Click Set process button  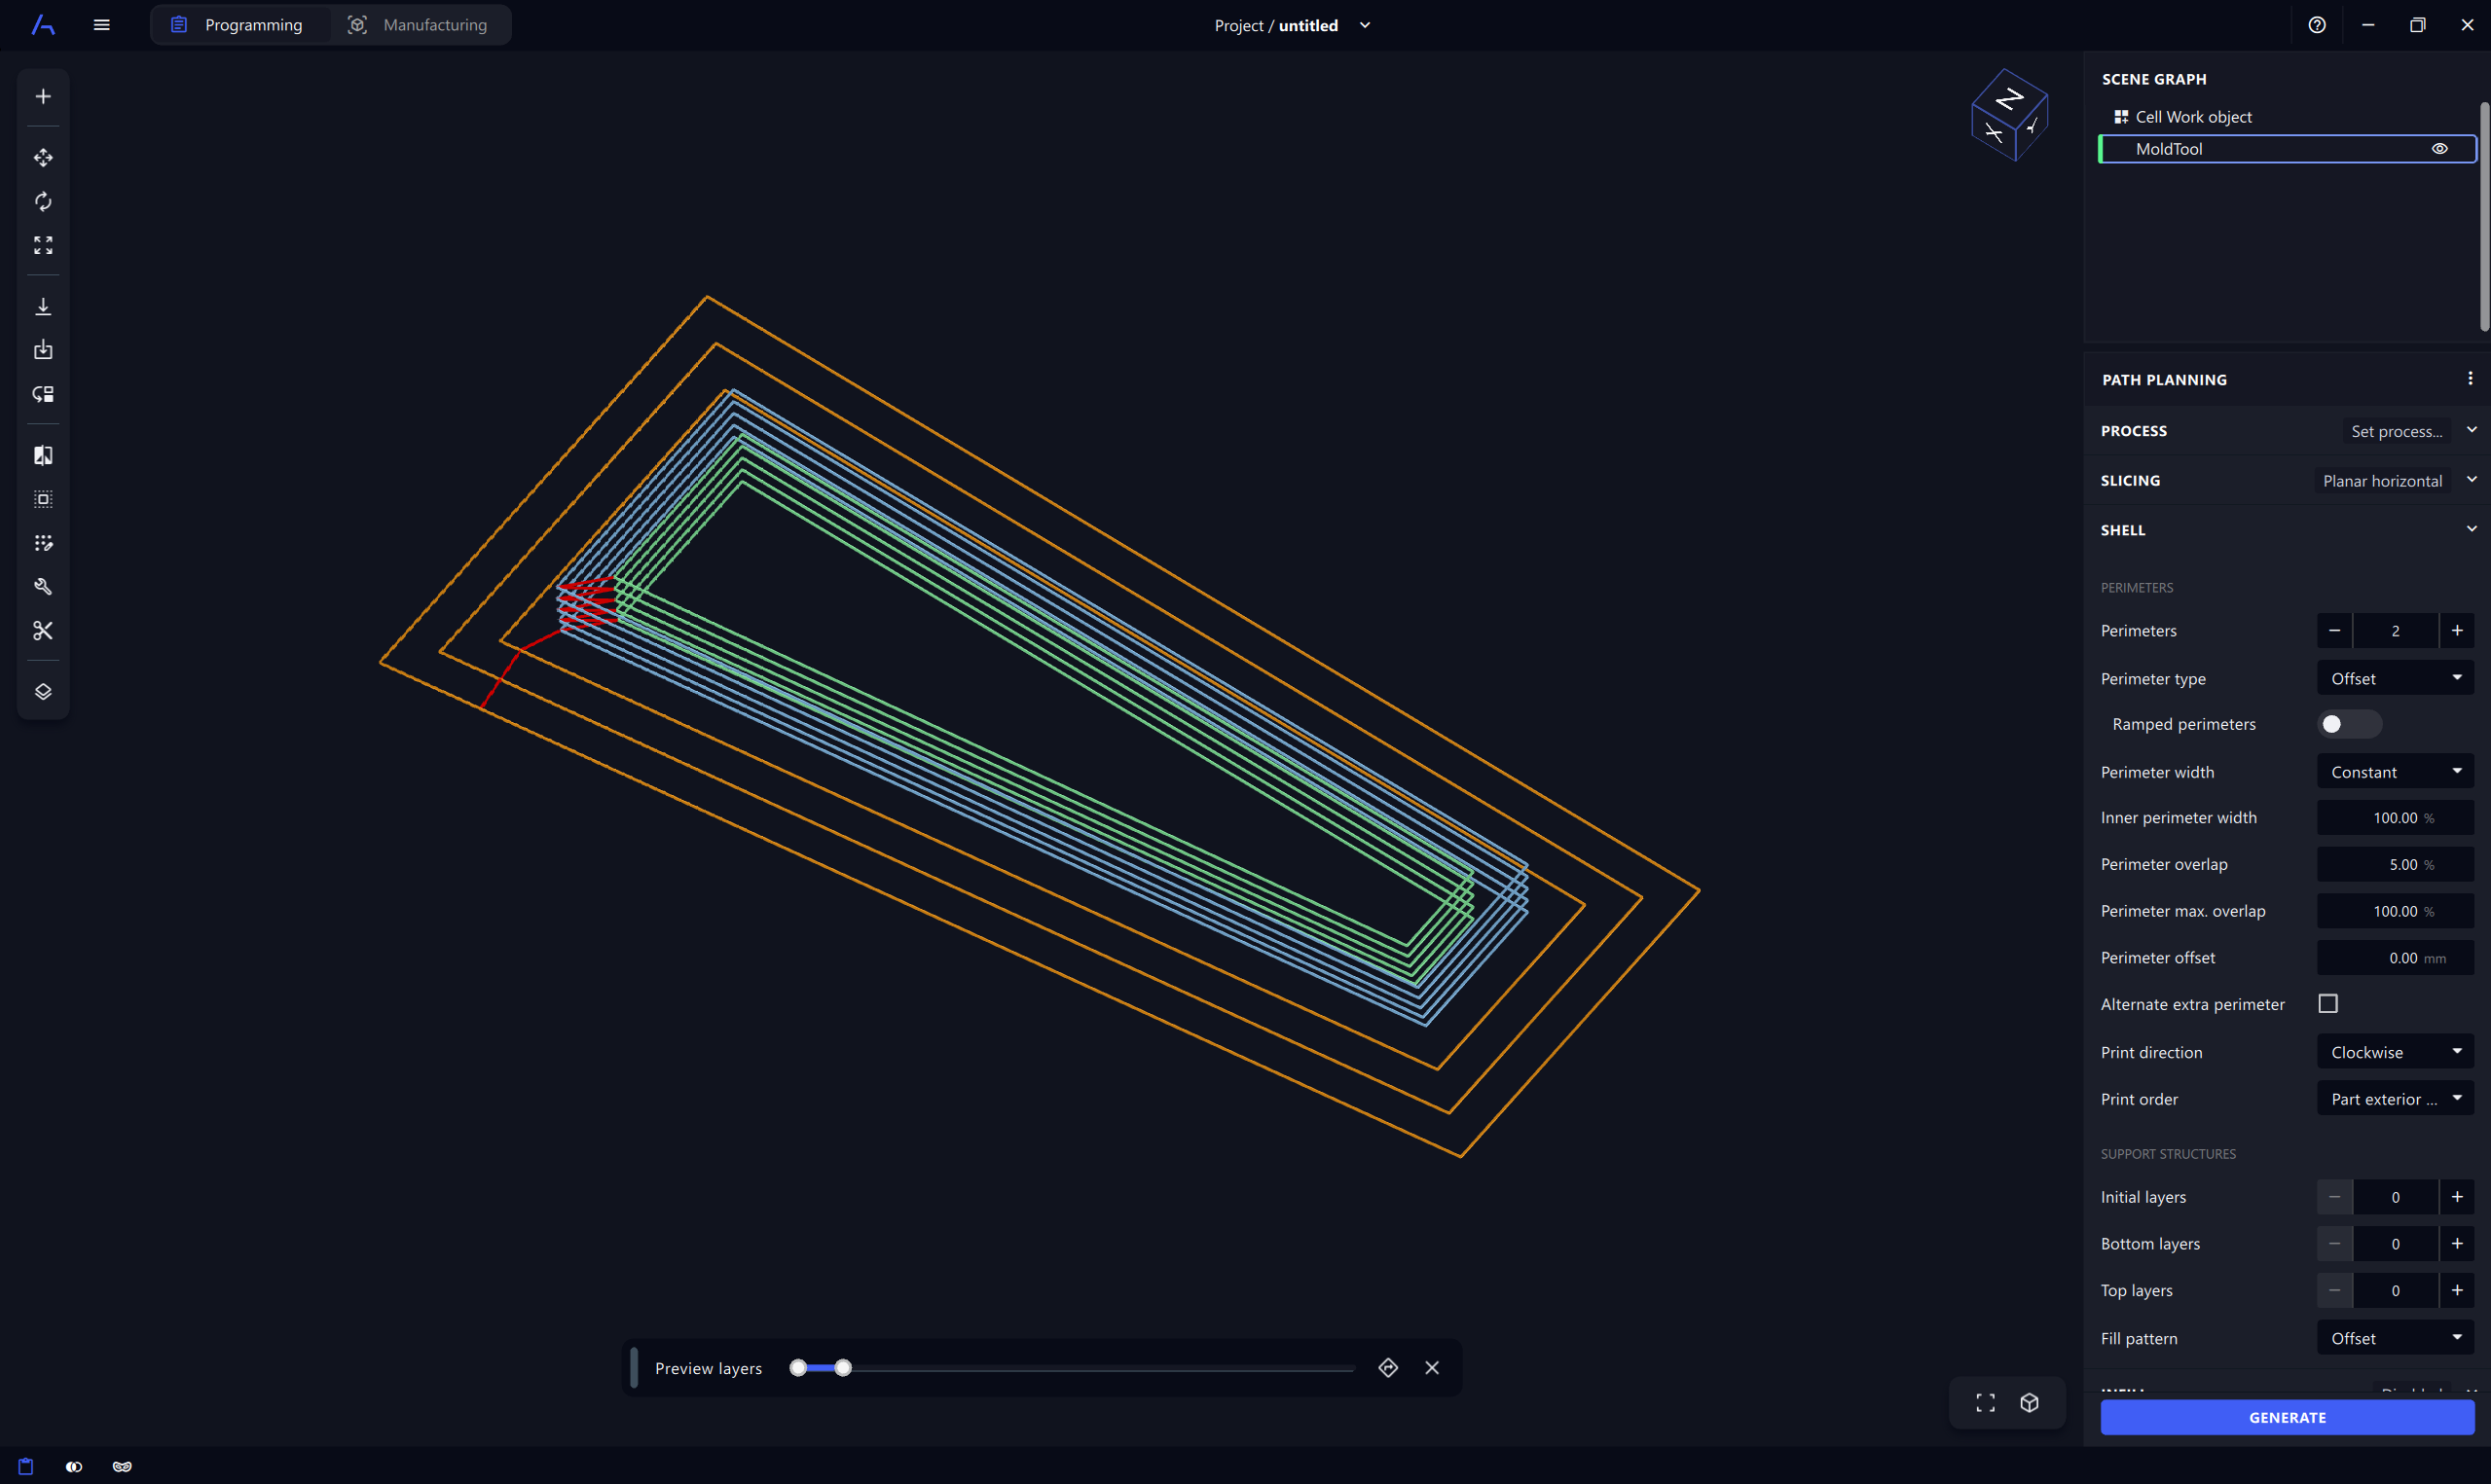(x=2396, y=431)
